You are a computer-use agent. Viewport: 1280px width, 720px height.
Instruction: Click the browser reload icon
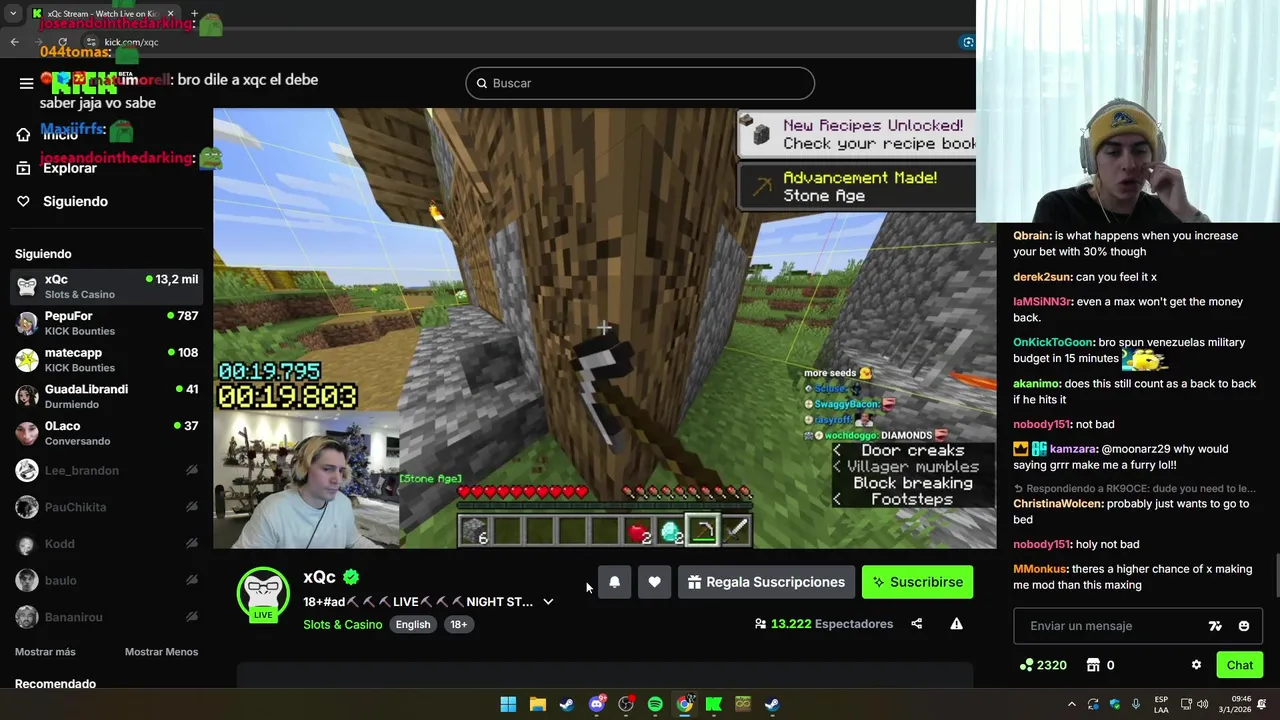click(x=62, y=42)
